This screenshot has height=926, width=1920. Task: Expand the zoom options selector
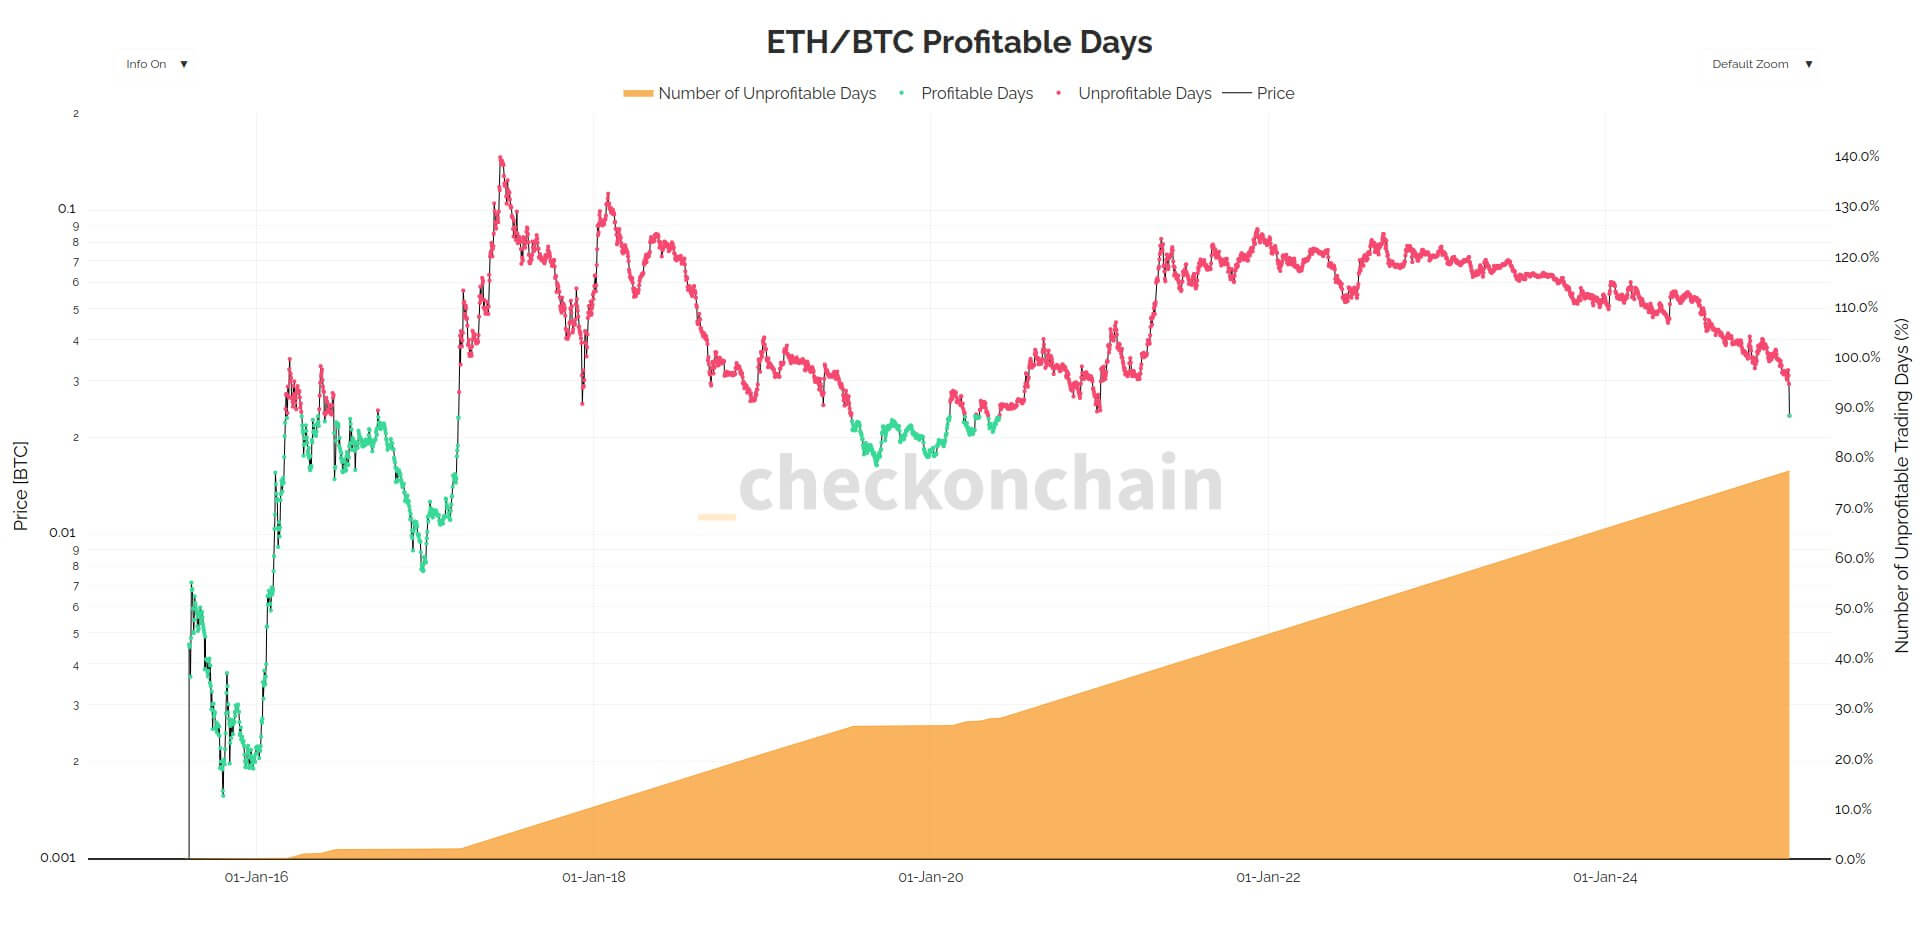pyautogui.click(x=1760, y=63)
